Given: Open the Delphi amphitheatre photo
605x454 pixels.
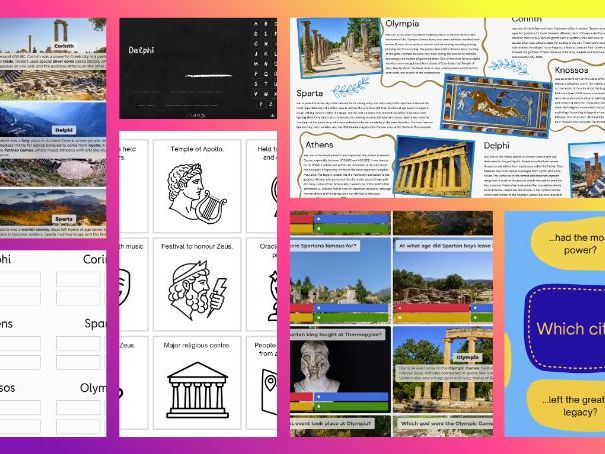Looking at the screenshot, I should [x=53, y=172].
